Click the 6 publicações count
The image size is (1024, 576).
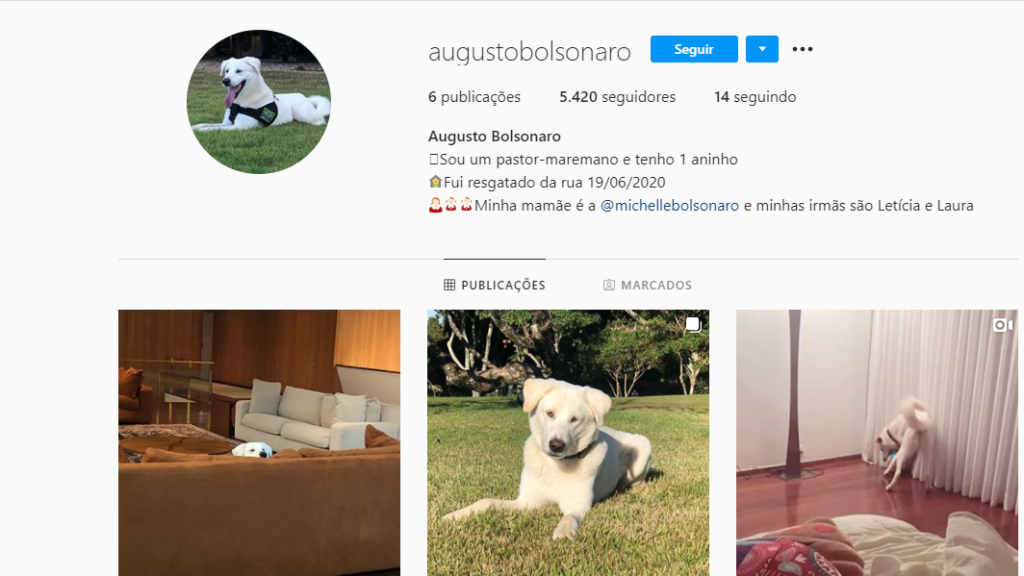click(474, 97)
